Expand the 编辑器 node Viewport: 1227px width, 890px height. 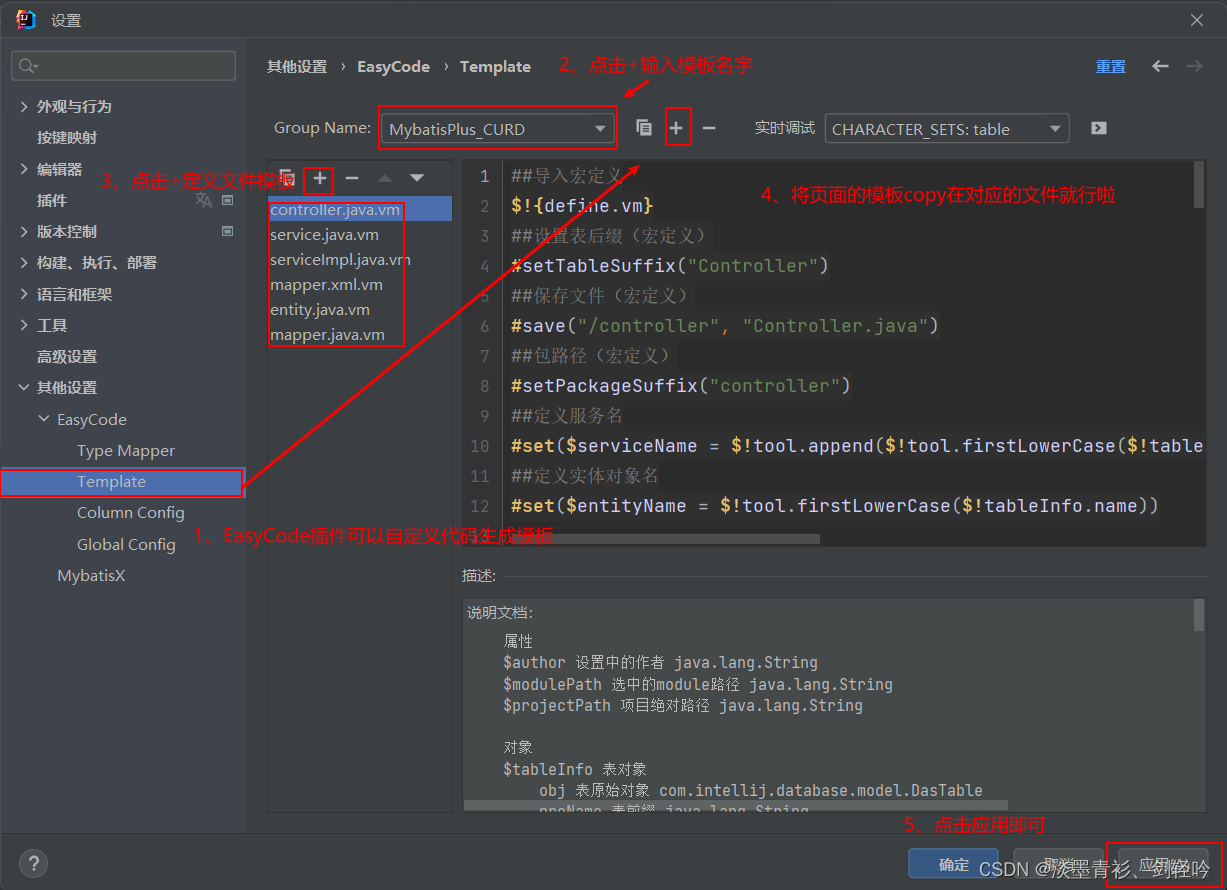pyautogui.click(x=24, y=169)
